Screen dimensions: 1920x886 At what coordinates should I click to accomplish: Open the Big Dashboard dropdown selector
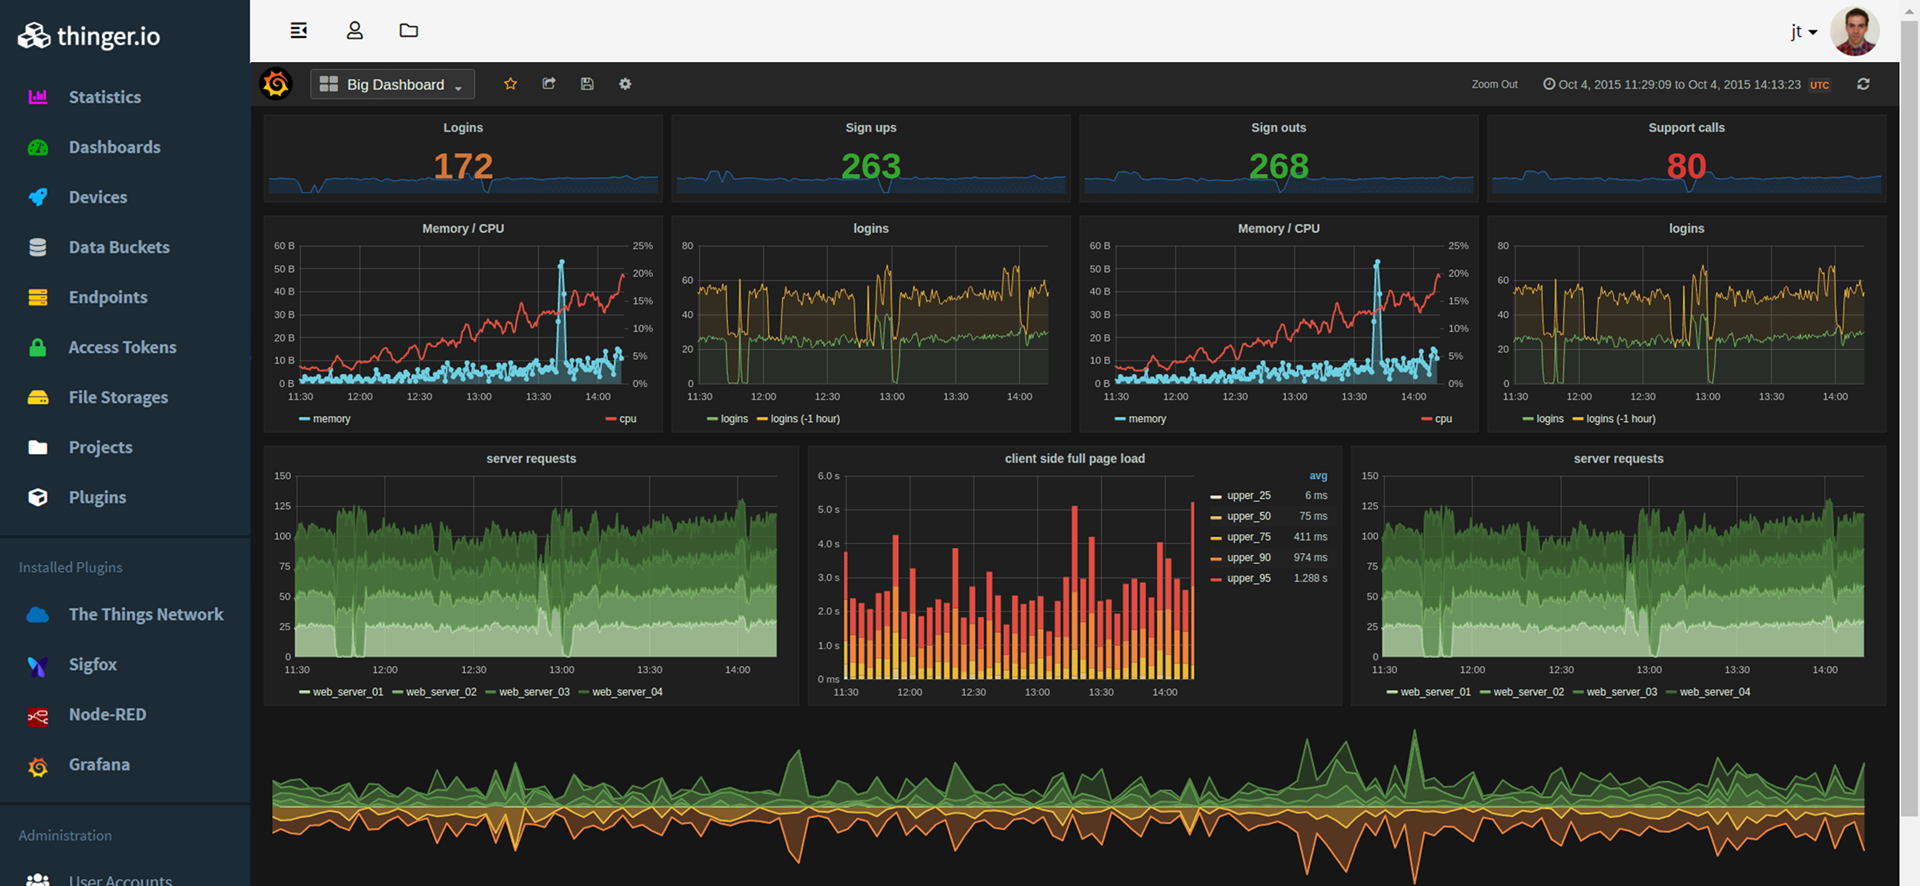393,85
